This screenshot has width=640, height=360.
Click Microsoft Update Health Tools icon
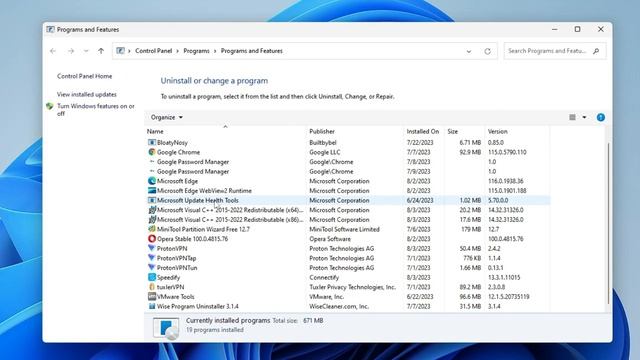coord(152,200)
